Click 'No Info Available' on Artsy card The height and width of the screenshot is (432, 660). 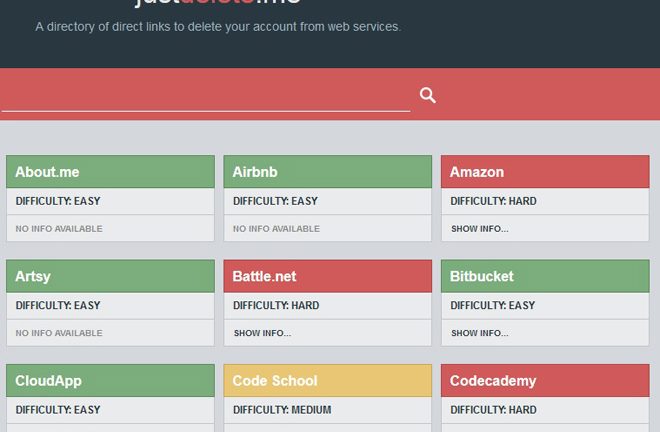point(59,333)
